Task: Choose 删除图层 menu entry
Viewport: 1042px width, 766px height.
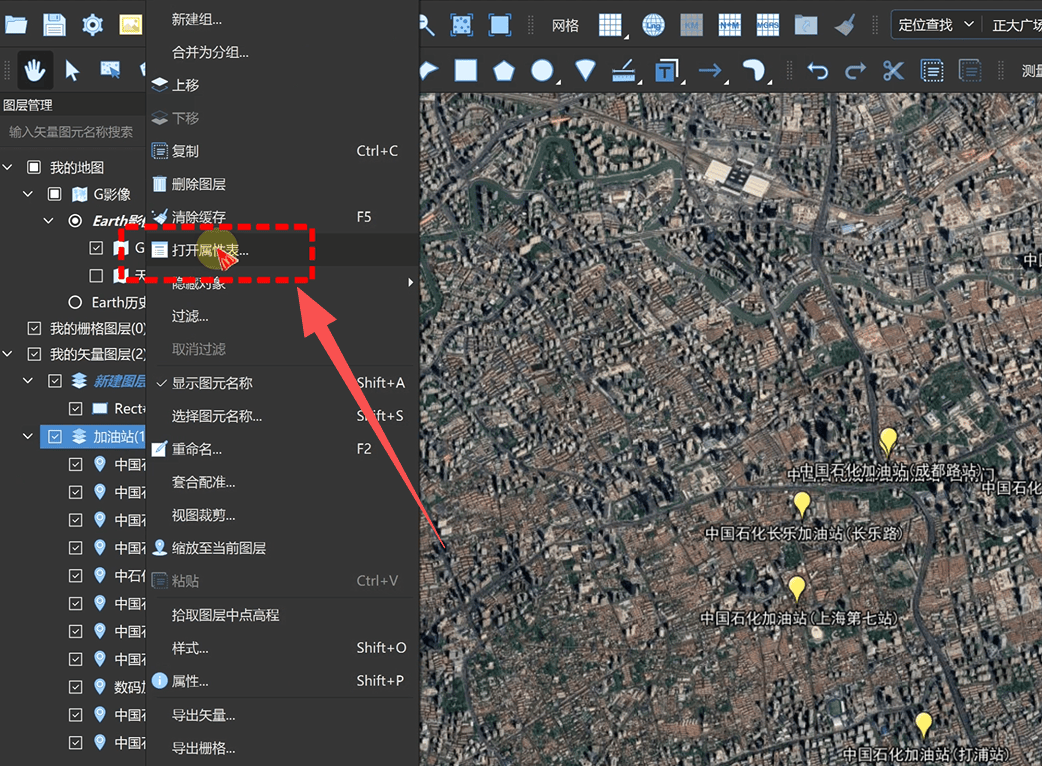Action: pyautogui.click(x=282, y=184)
